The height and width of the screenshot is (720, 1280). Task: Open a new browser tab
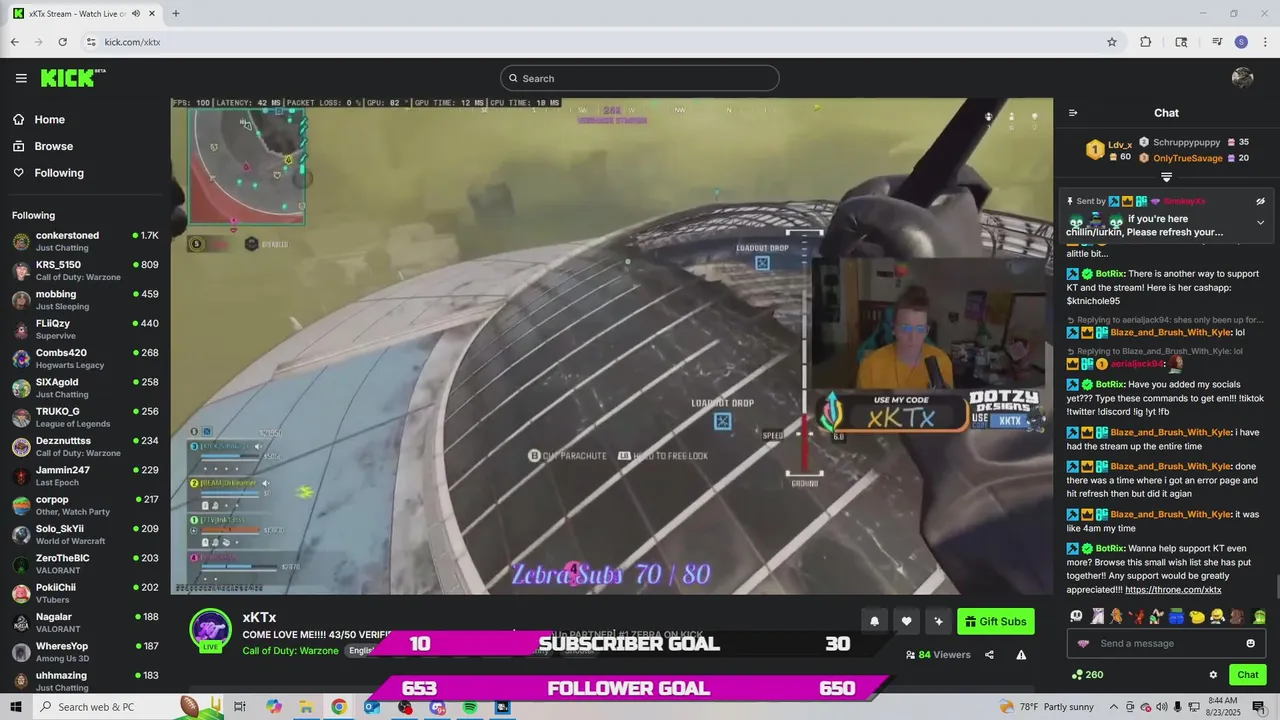[176, 14]
